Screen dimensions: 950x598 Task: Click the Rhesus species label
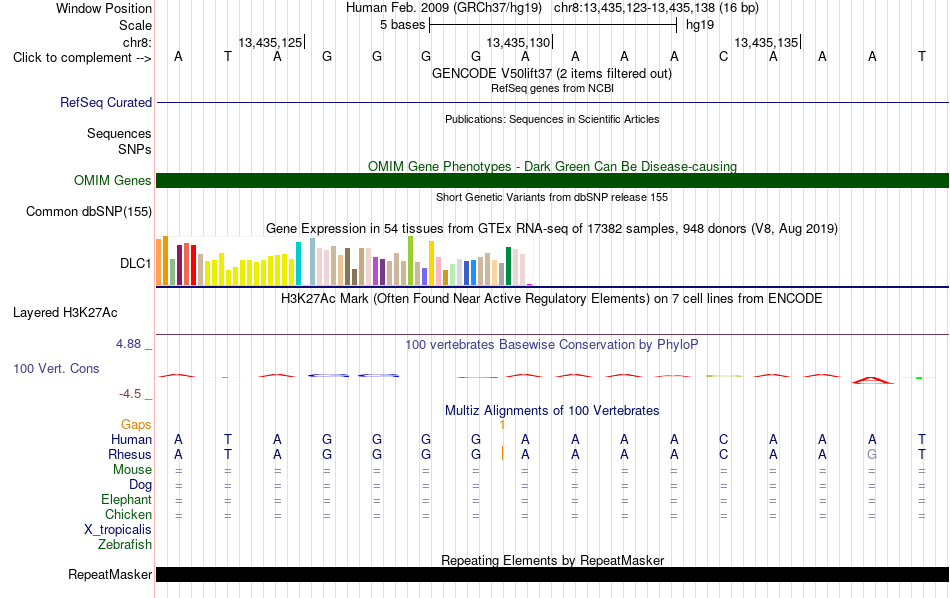click(130, 454)
